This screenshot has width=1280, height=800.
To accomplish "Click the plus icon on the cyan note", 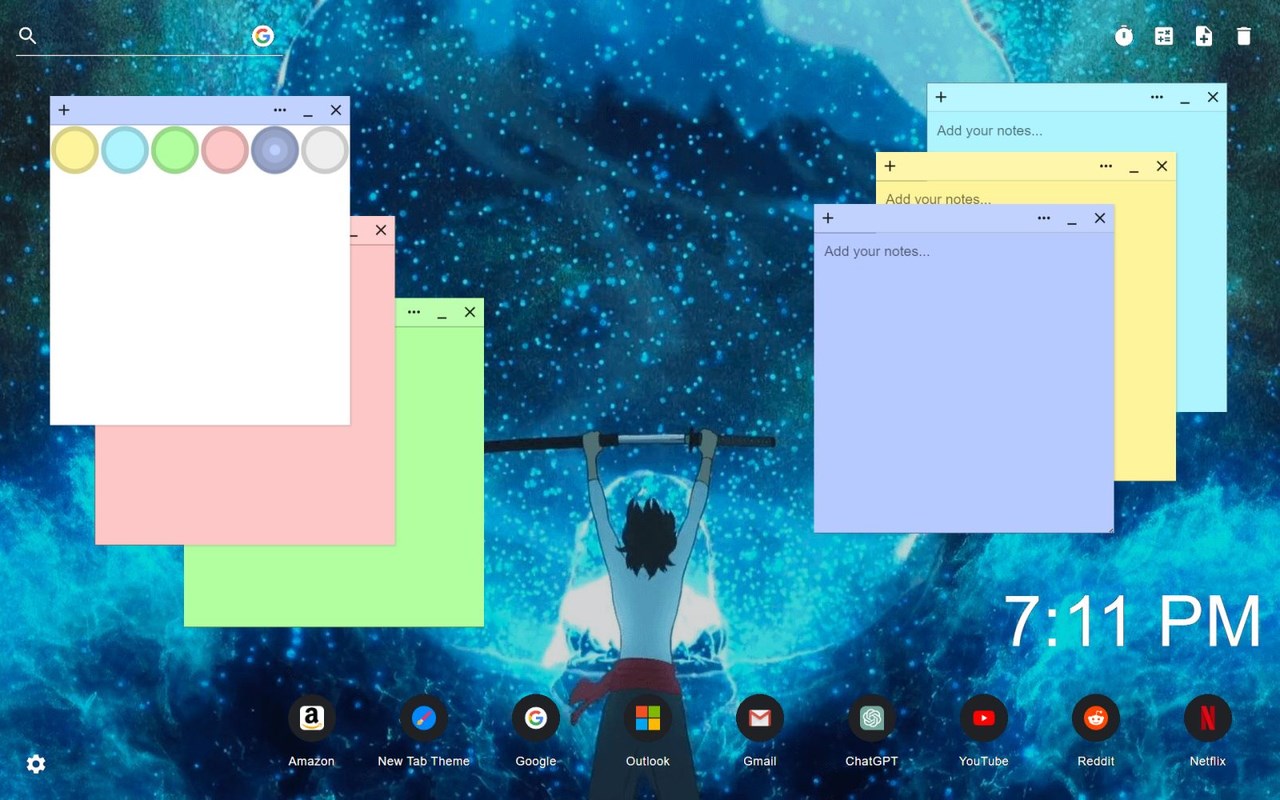I will click(x=941, y=97).
